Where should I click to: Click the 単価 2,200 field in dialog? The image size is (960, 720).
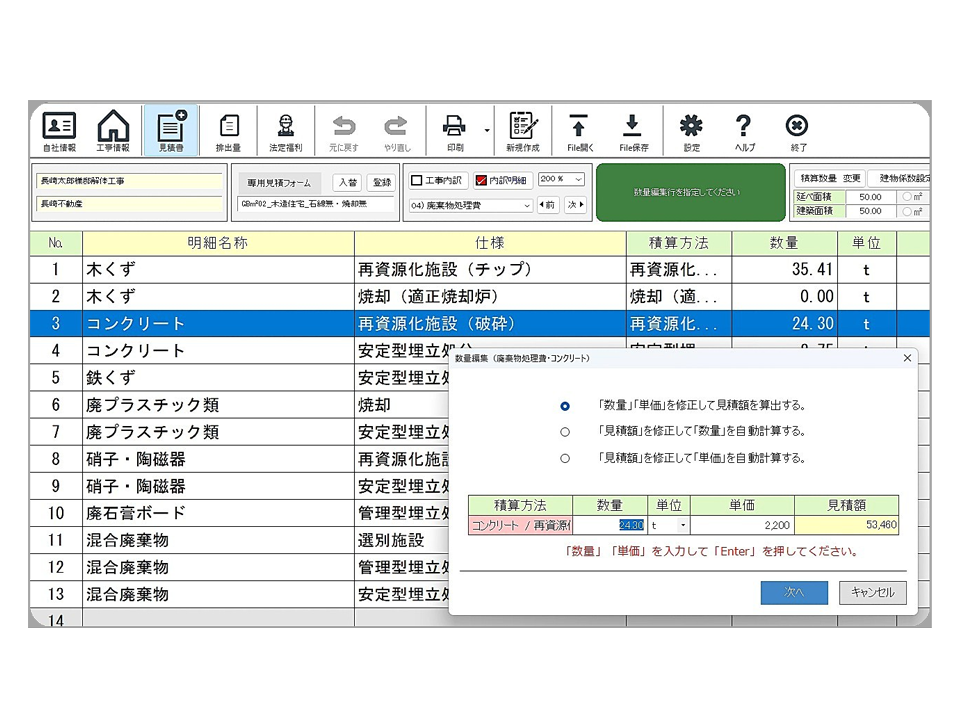click(742, 525)
